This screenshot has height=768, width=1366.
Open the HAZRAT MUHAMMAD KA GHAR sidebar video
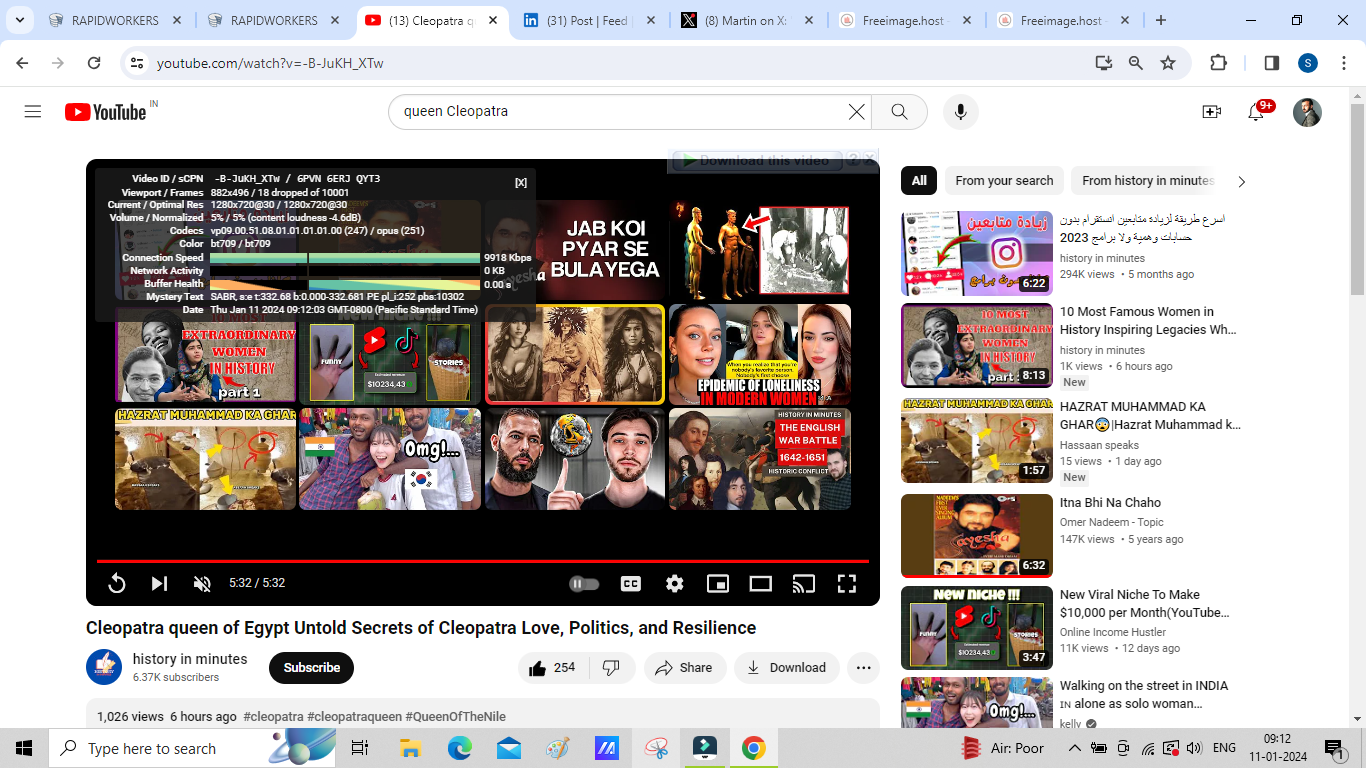1150,416
